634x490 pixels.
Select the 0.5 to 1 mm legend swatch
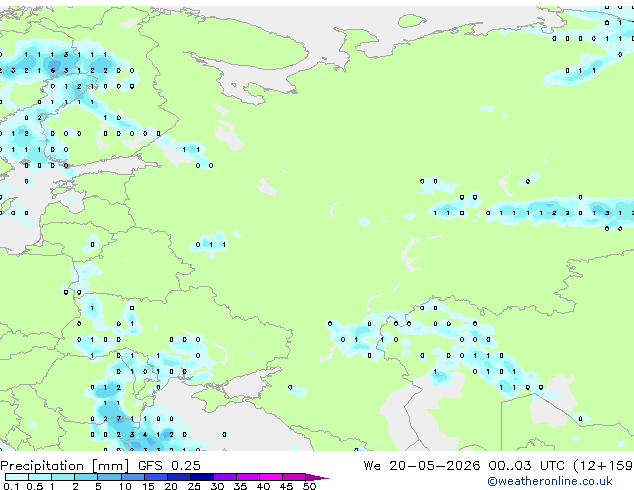tap(40, 477)
